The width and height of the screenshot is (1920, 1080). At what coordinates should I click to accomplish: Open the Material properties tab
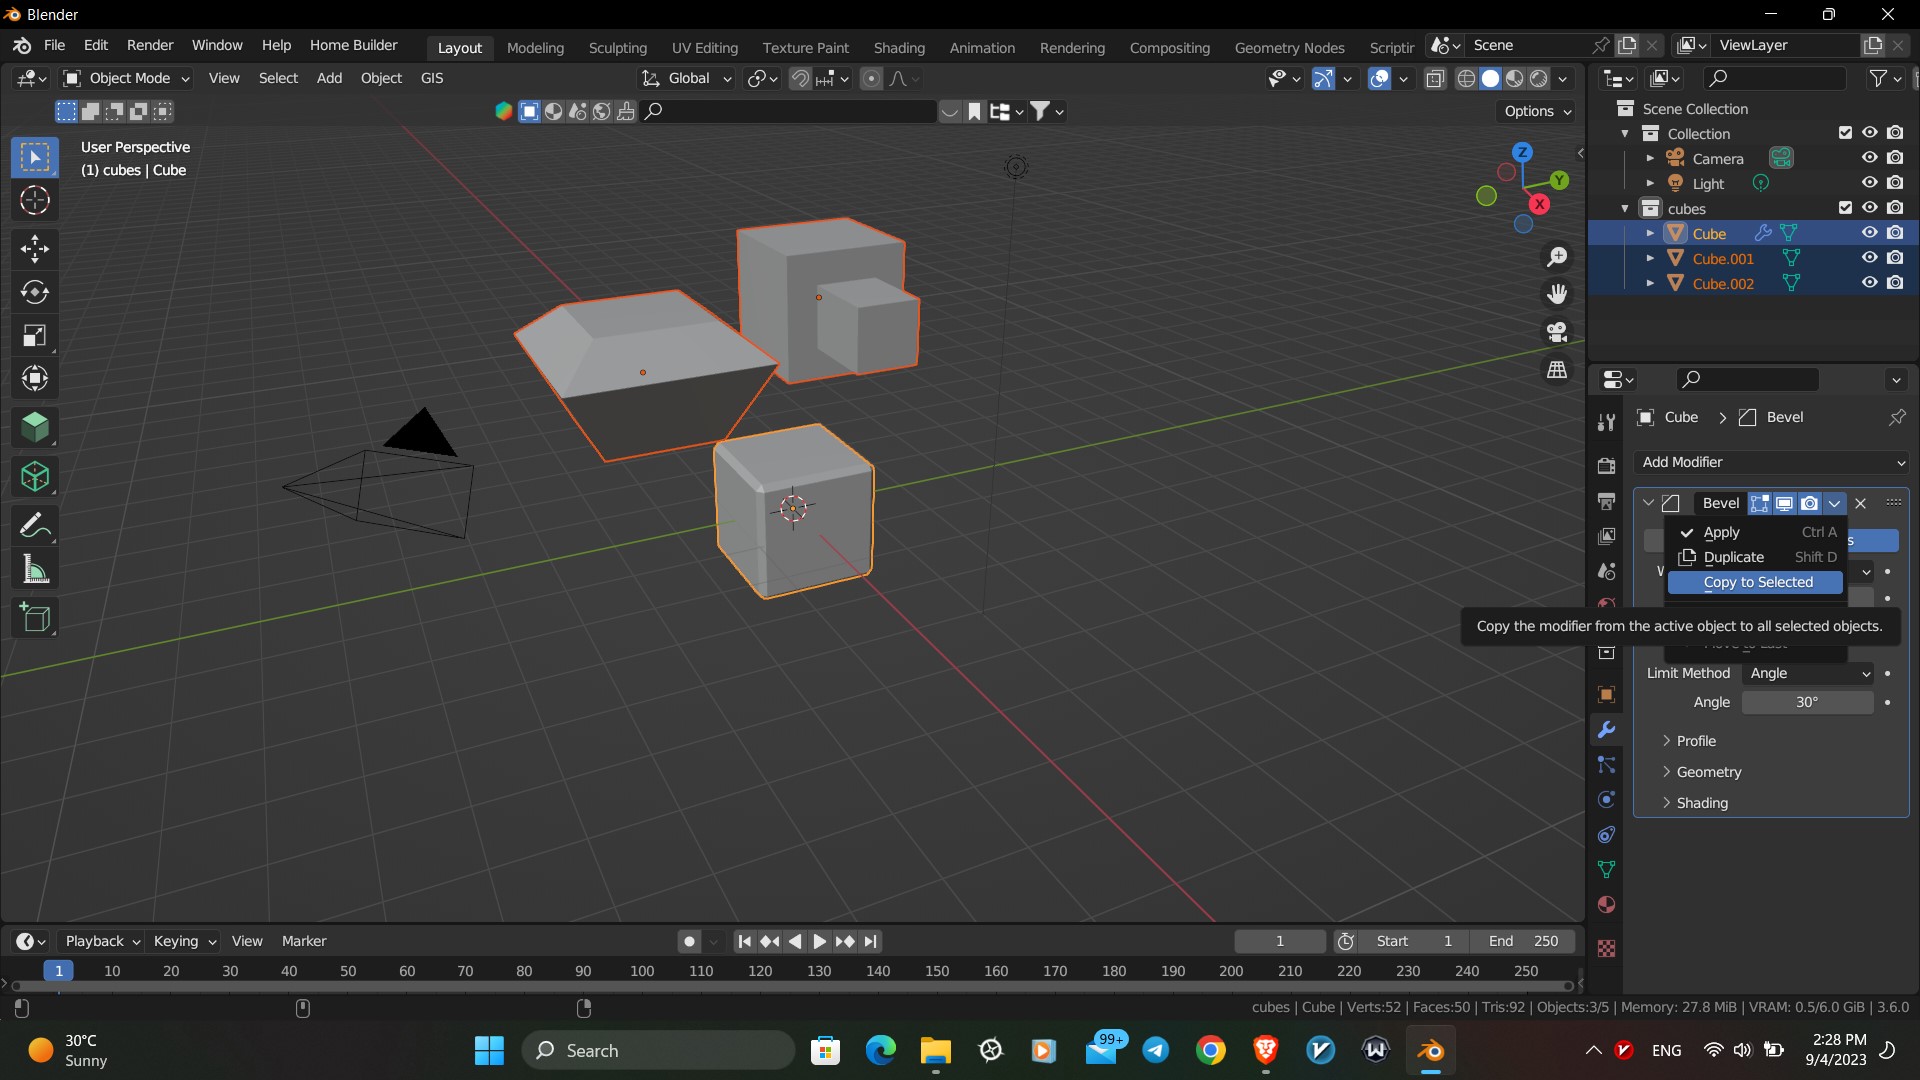1606,904
